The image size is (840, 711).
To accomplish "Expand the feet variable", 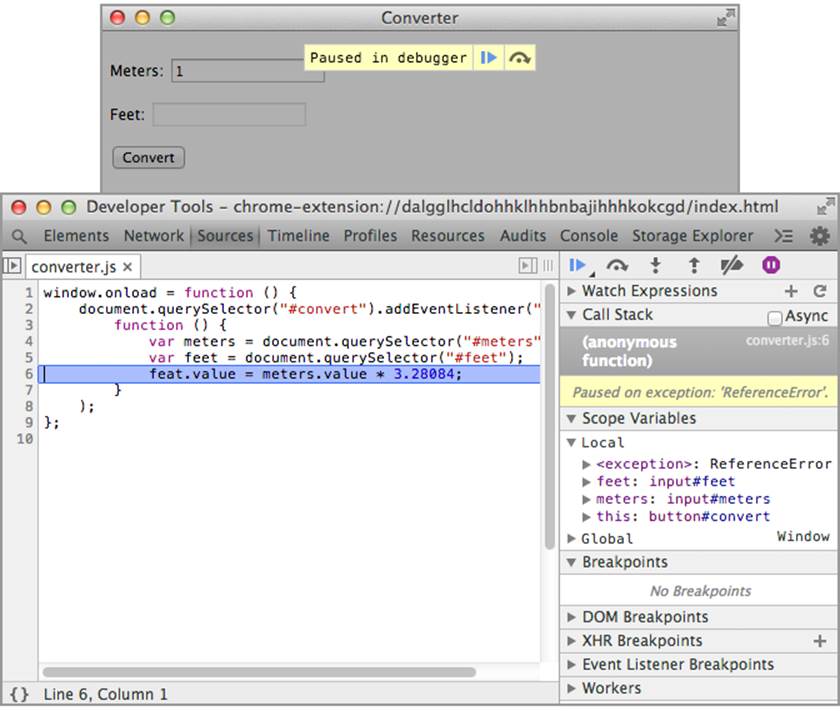I will 587,482.
